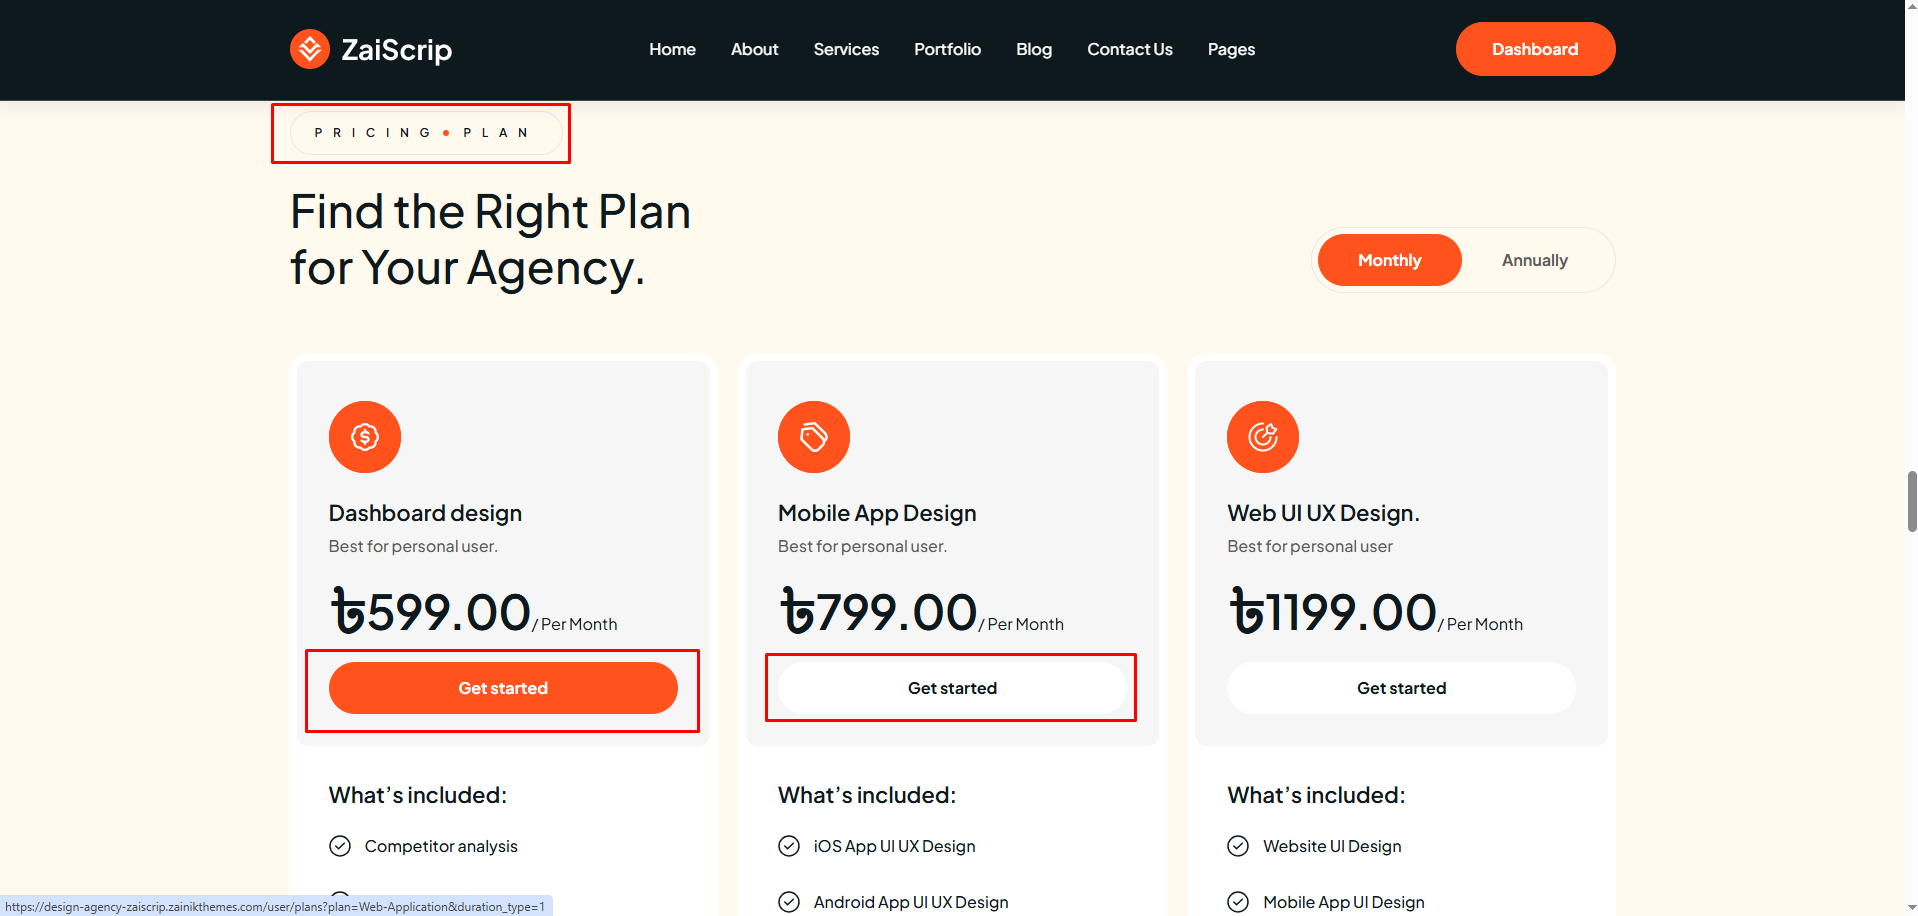Open the Pages menu
The height and width of the screenshot is (916, 1918).
click(1231, 49)
